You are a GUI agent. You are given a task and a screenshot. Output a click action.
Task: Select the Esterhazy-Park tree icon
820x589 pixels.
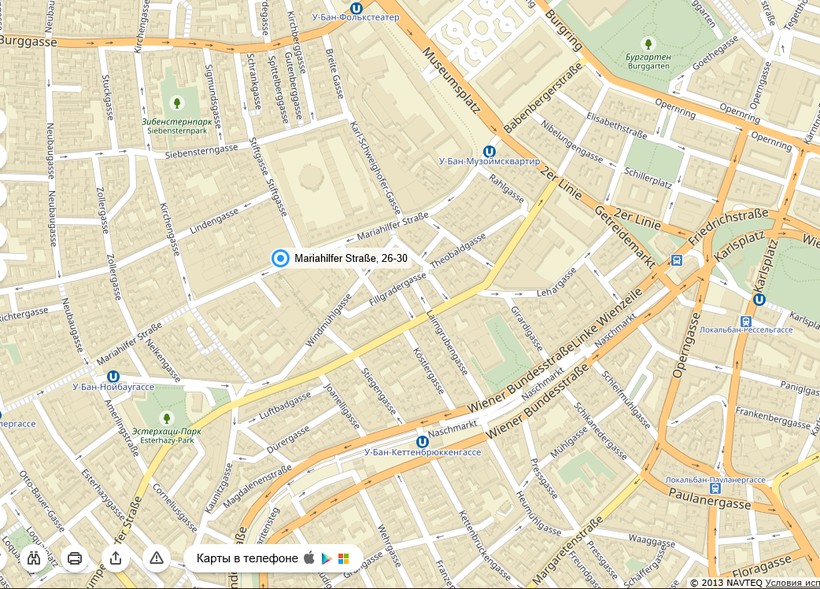(x=166, y=418)
